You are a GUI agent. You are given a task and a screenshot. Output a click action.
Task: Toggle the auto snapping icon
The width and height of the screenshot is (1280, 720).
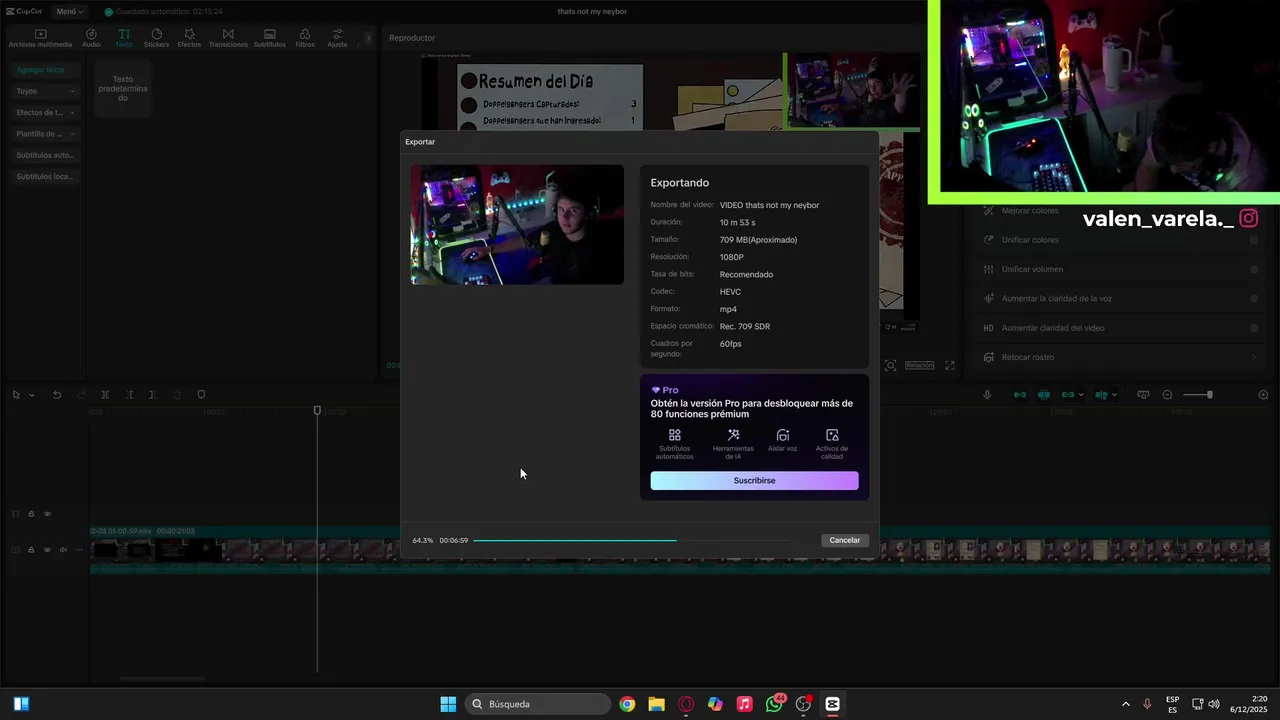[1044, 395]
